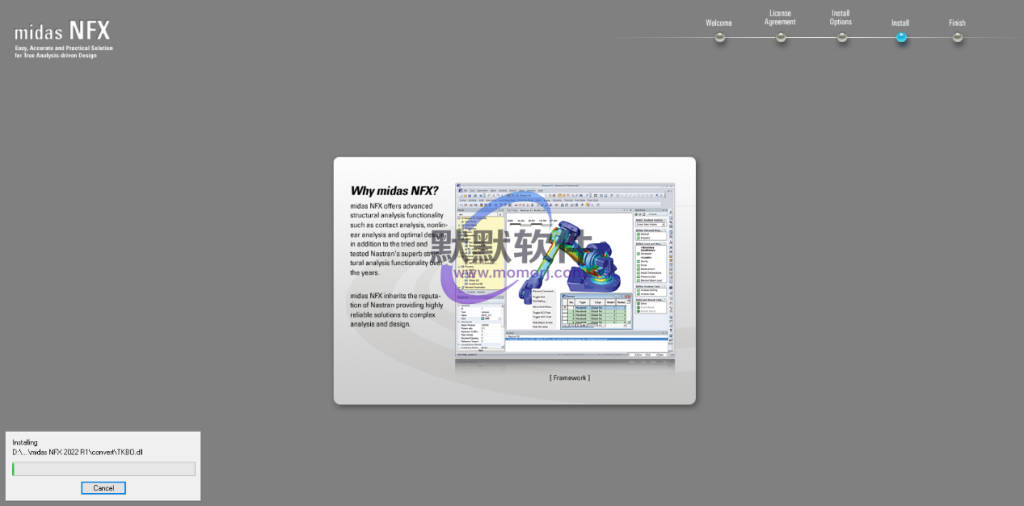
Task: Click the installing file path text
Action: [x=78, y=453]
